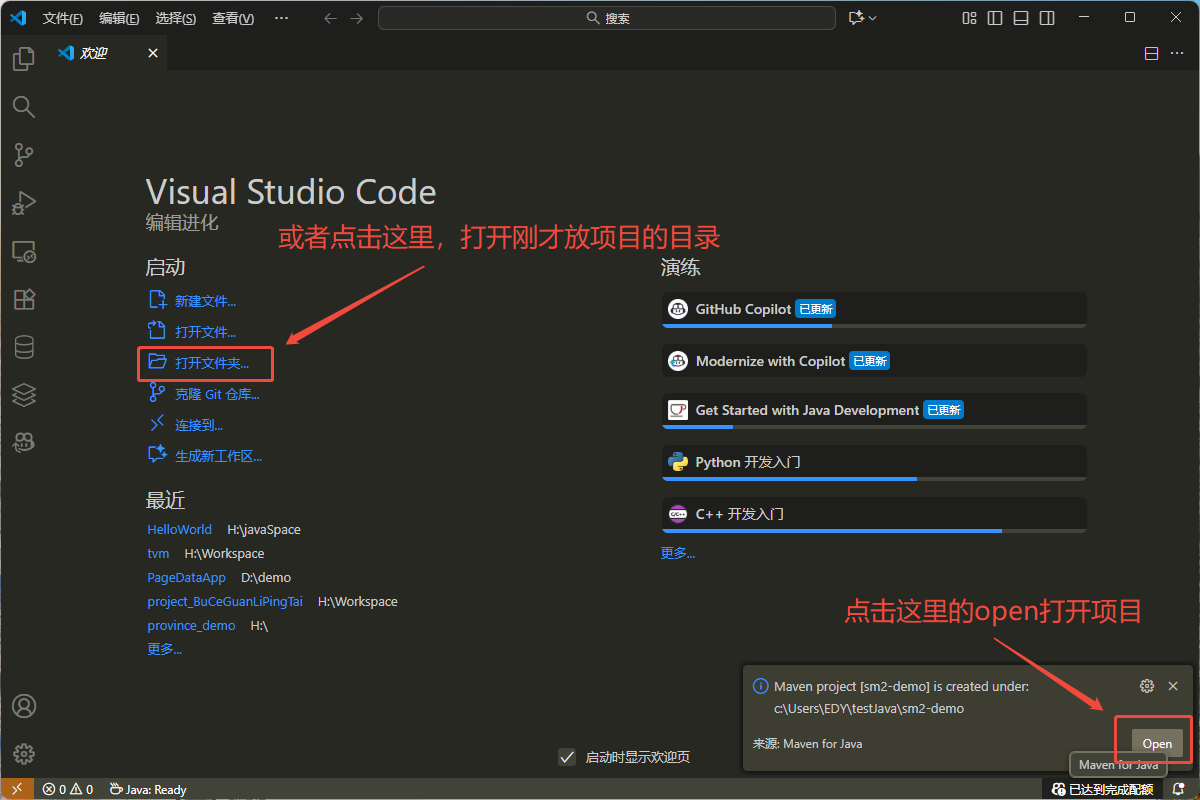Expand the overflow menu ellipsis
The height and width of the screenshot is (800, 1200).
pyautogui.click(x=281, y=18)
